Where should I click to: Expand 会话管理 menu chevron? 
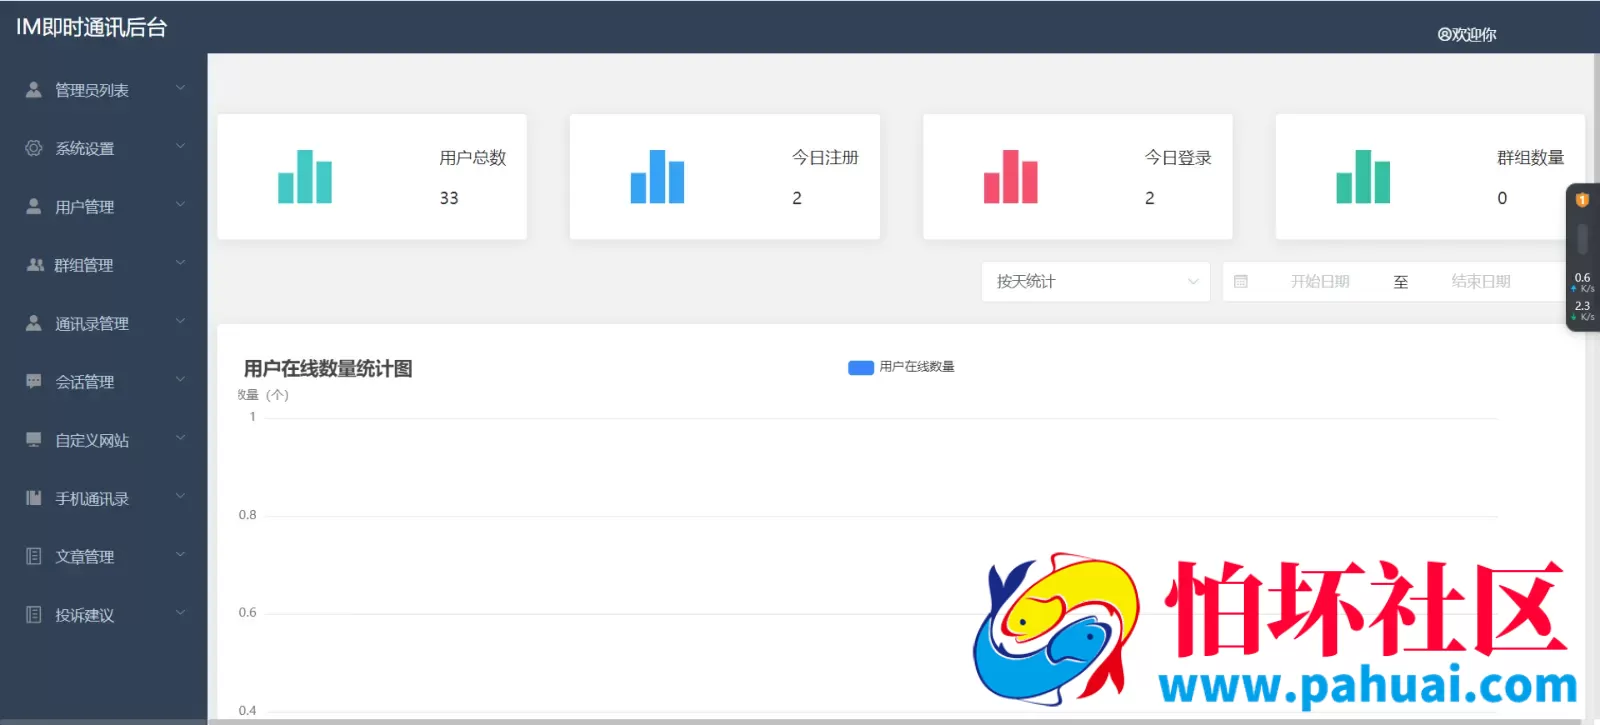coord(181,379)
